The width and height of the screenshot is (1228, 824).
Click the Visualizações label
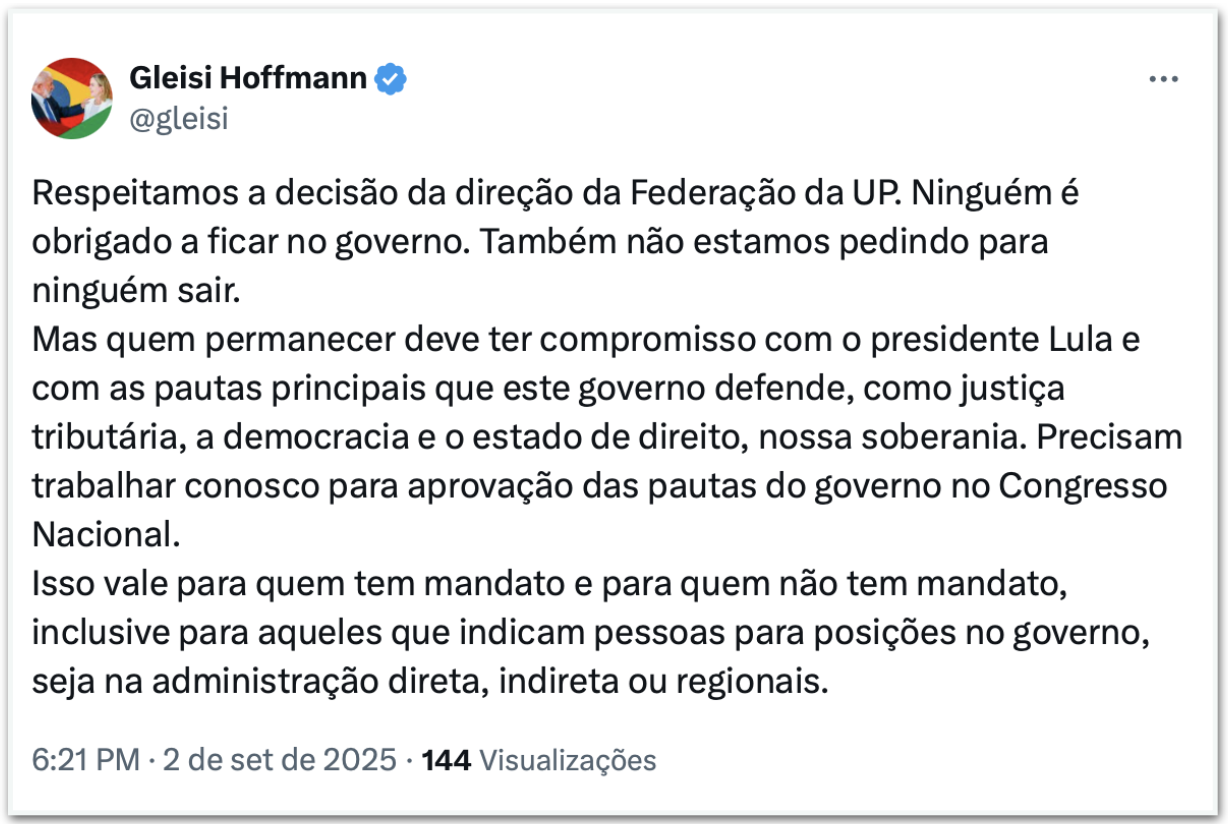(x=568, y=760)
